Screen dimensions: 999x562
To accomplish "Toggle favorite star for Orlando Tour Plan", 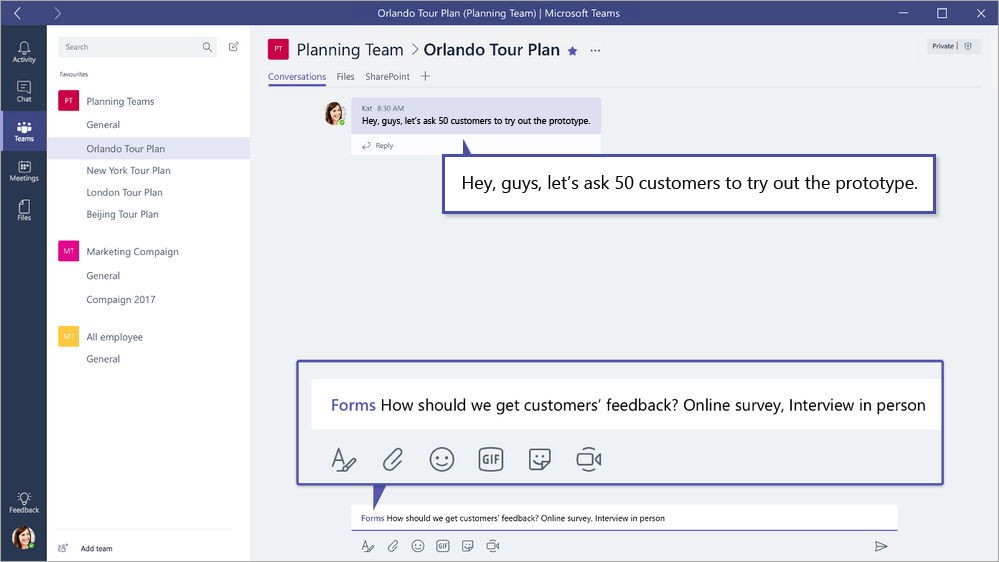I will click(x=573, y=51).
